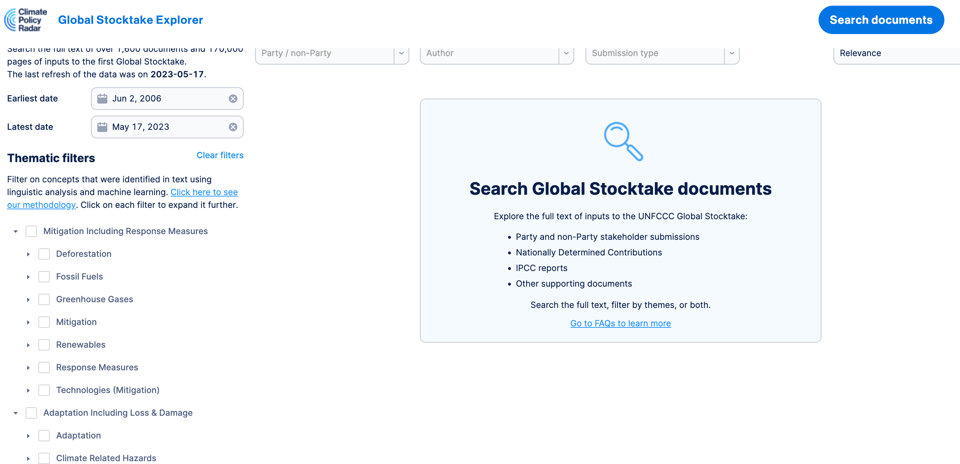The image size is (960, 464).
Task: Tick the Response Measures checkbox
Action: (x=44, y=367)
